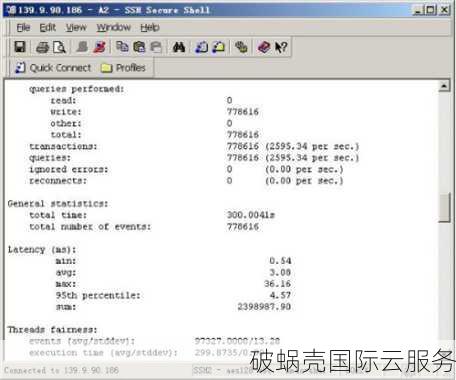Click the 'queries performed:' line
Viewport: 456px width, 380px height.
[77, 89]
